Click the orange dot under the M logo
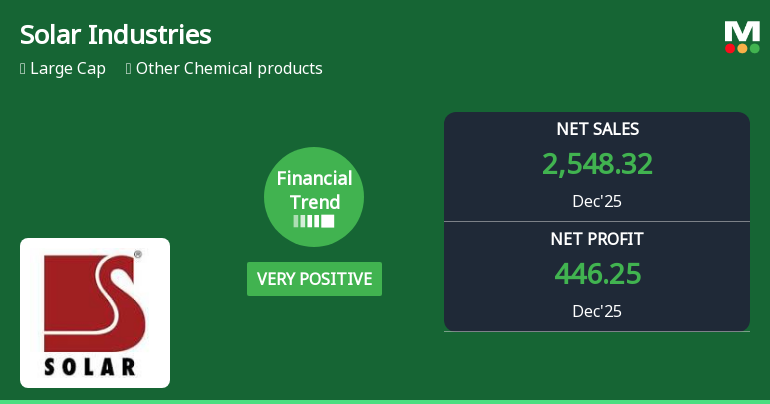Viewport: 770px width, 404px height. pyautogui.click(x=742, y=48)
